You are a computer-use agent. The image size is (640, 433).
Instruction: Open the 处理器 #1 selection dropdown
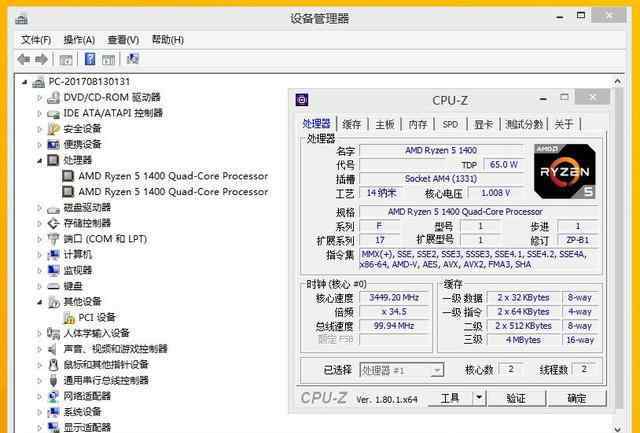437,371
